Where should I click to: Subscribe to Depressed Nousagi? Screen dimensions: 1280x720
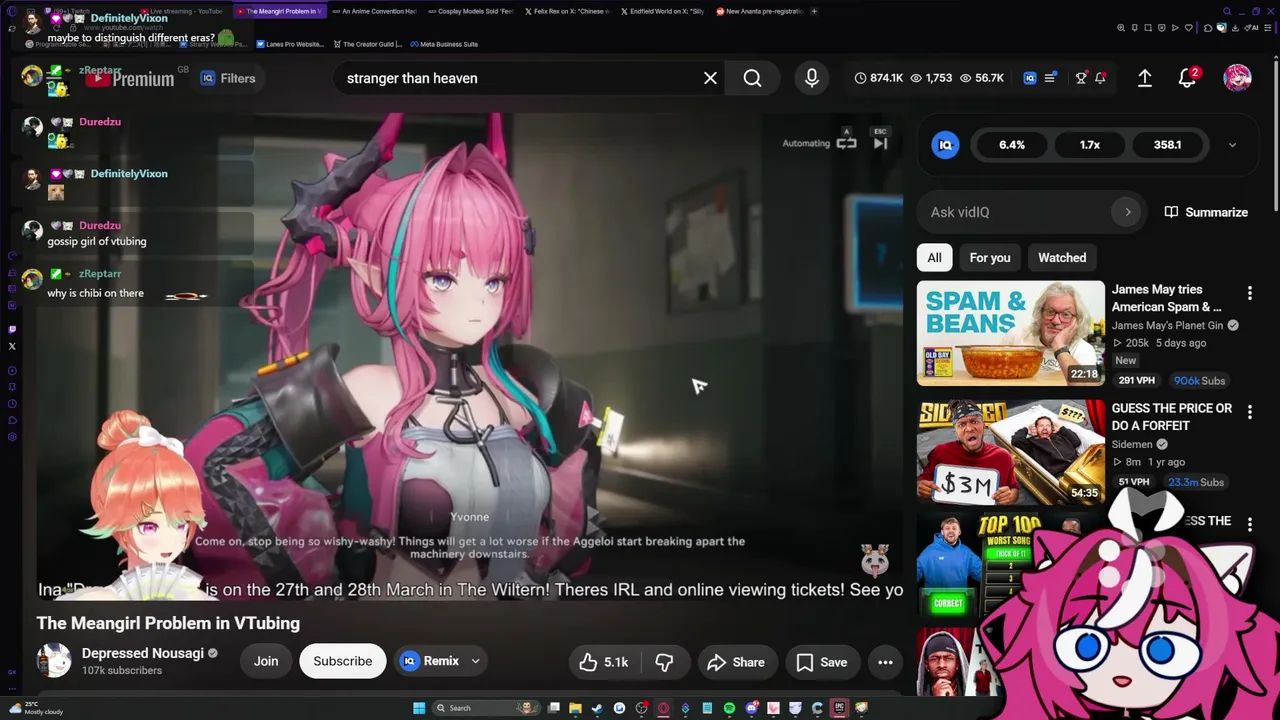pyautogui.click(x=342, y=661)
